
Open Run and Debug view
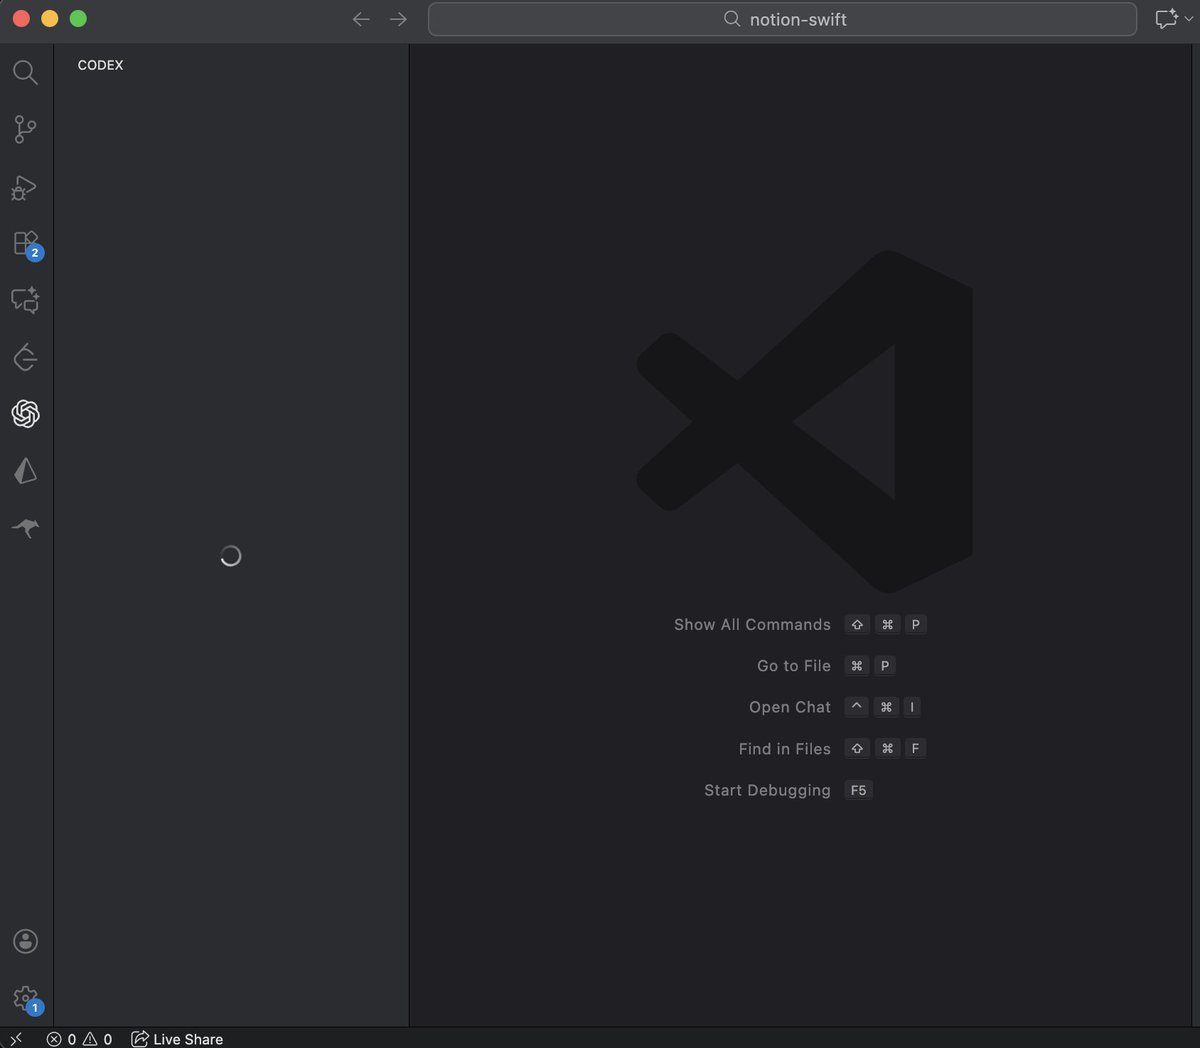[25, 187]
